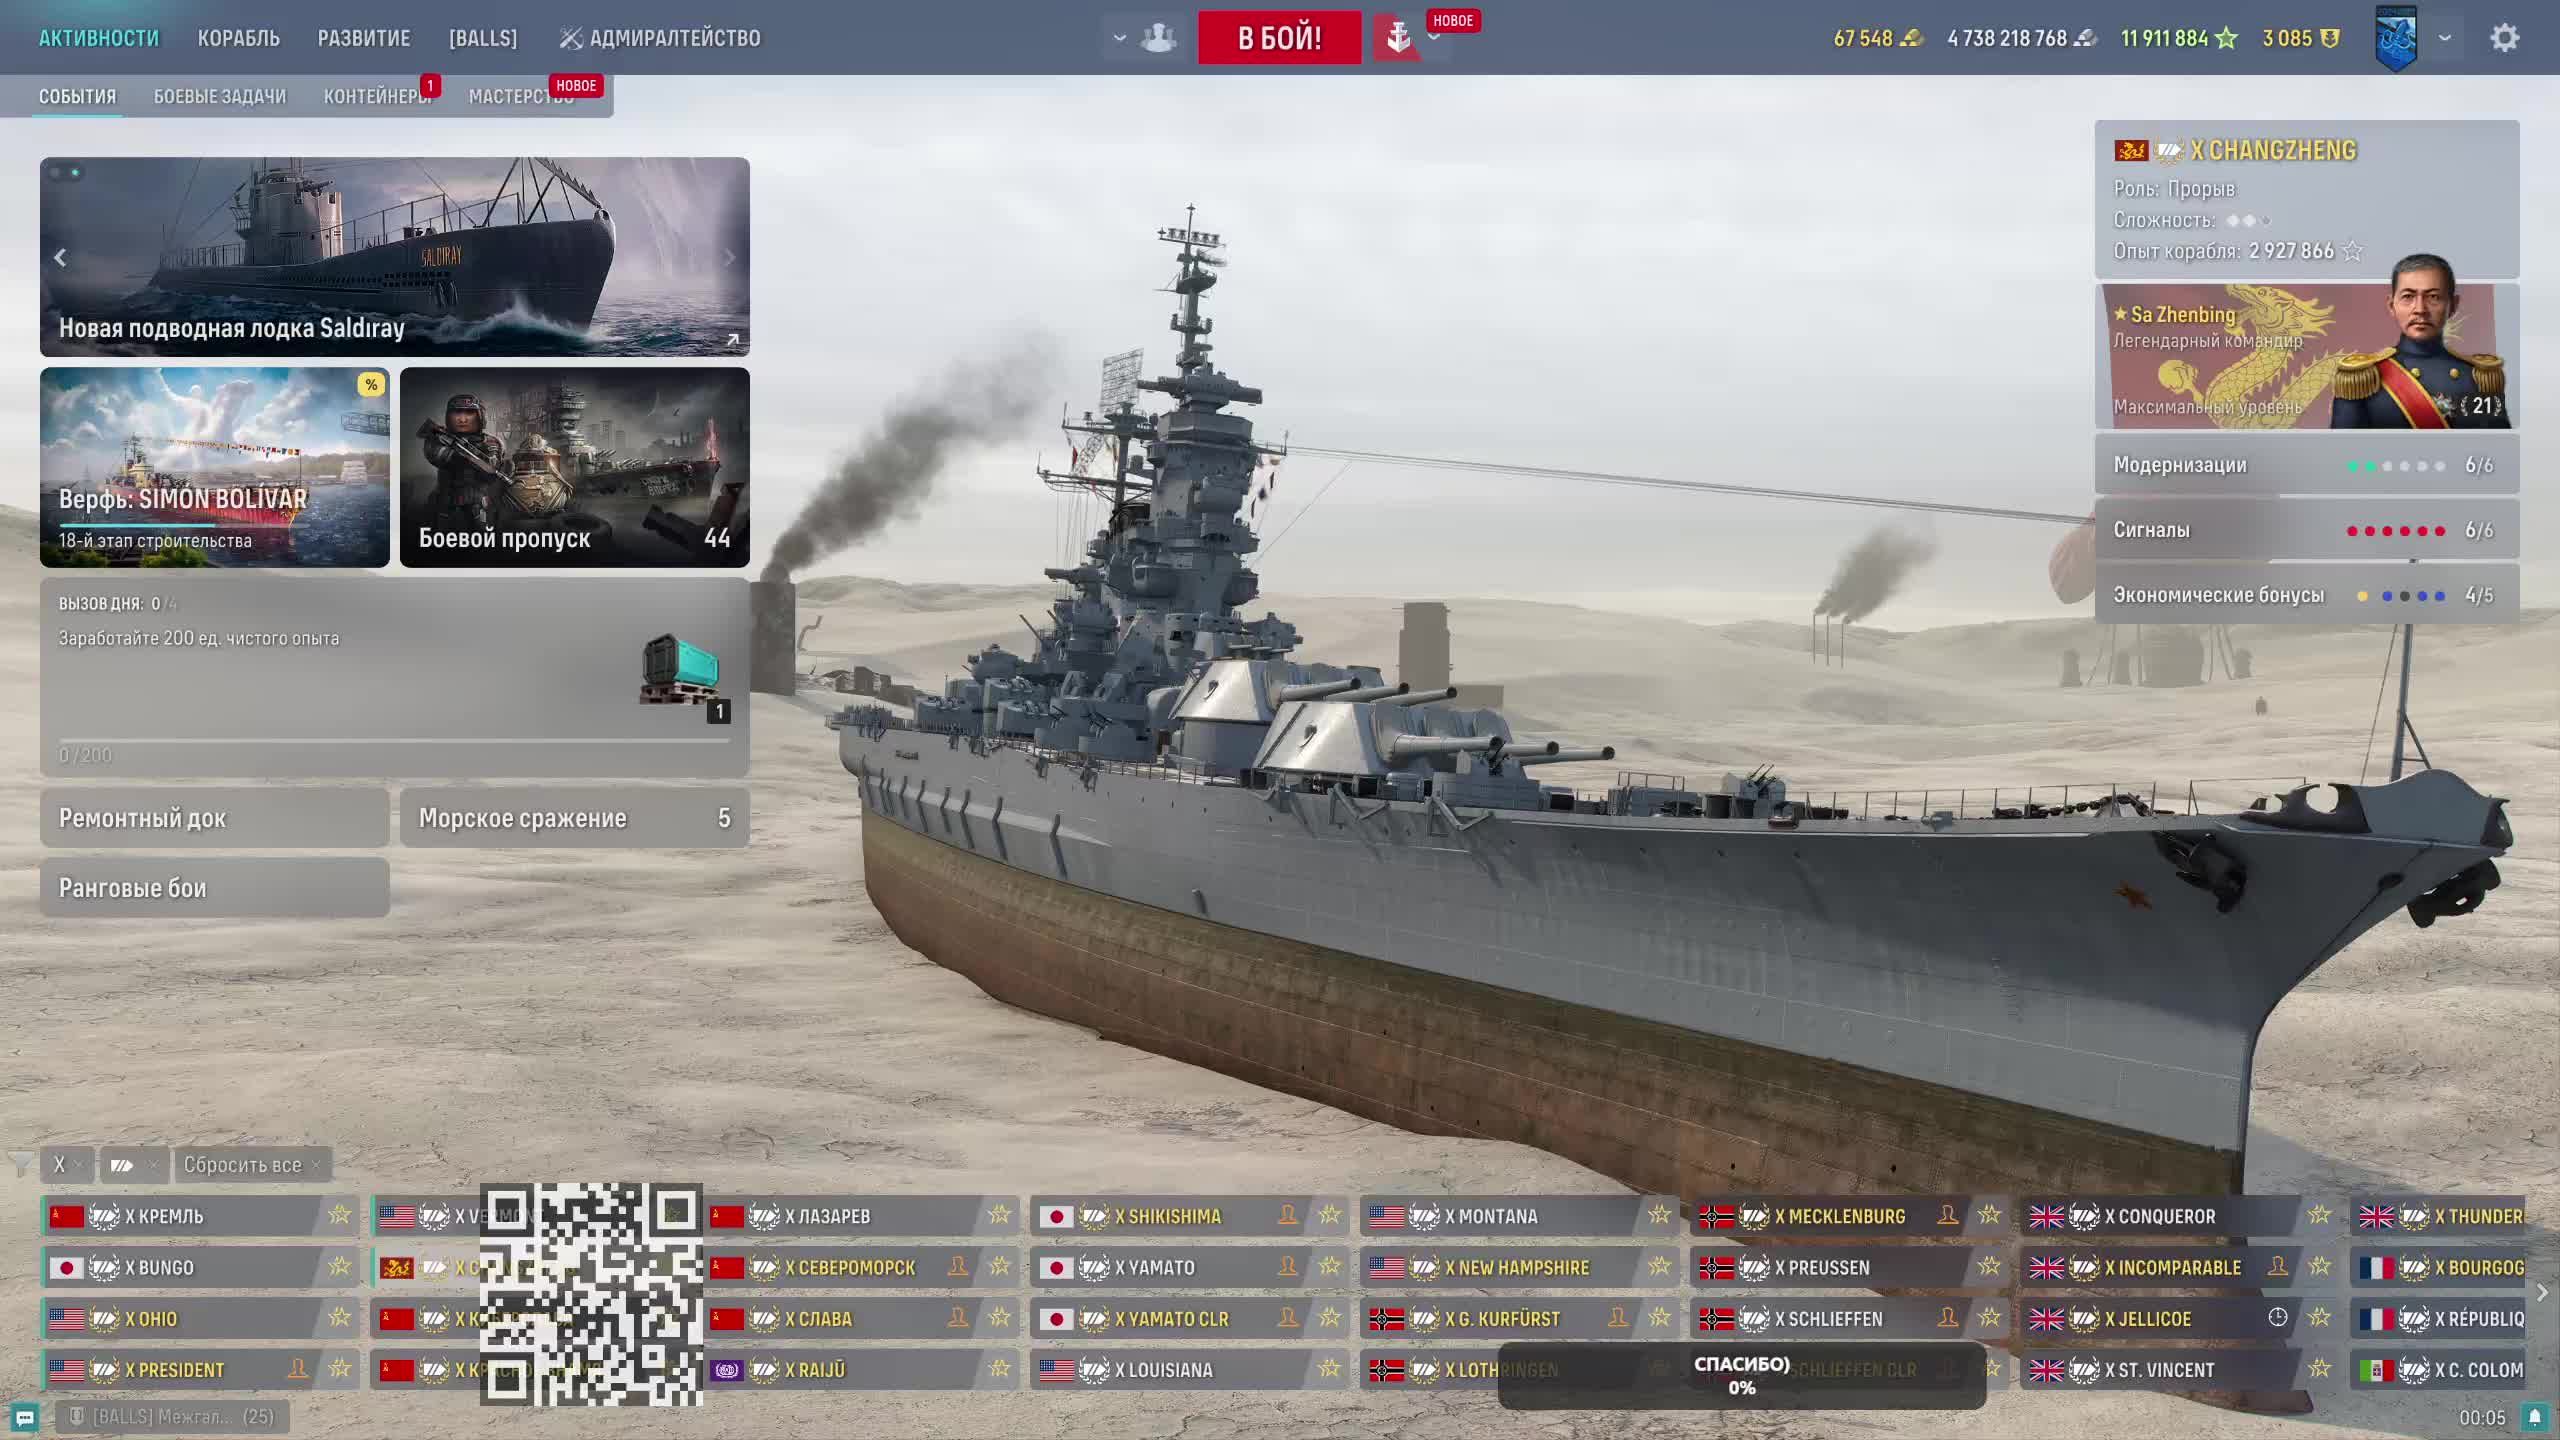Expand the battle type selector chevron
This screenshot has height=1440, width=2560.
point(1433,38)
